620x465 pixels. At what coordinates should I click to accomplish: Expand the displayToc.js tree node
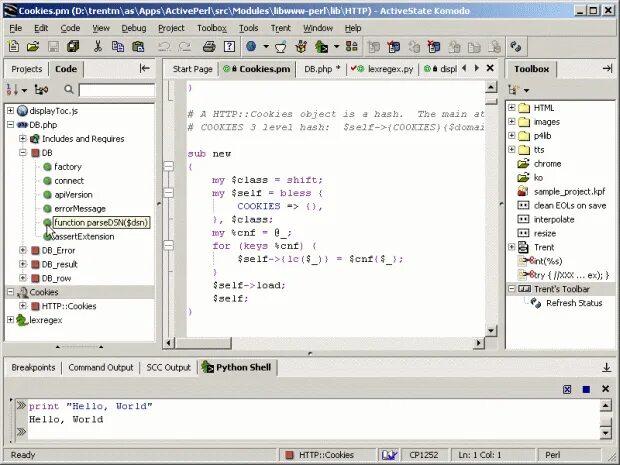pos(11,111)
